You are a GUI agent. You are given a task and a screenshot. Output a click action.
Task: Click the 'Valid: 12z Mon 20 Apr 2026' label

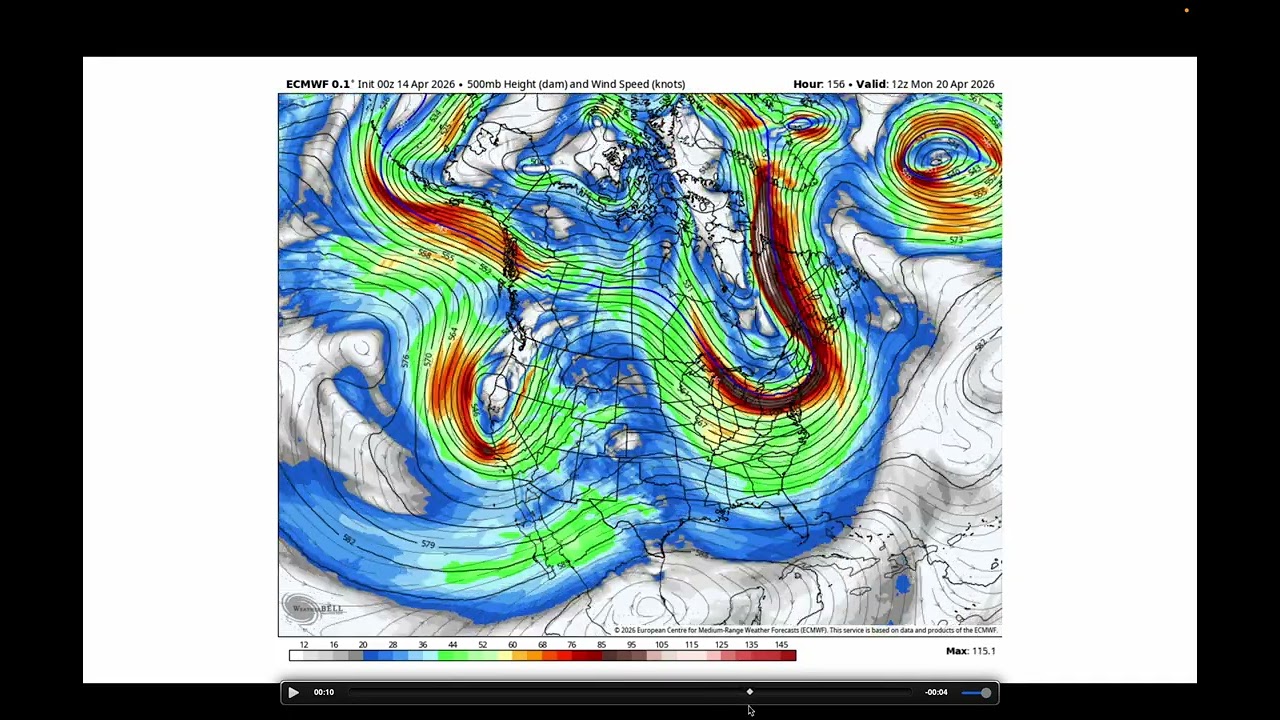925,84
